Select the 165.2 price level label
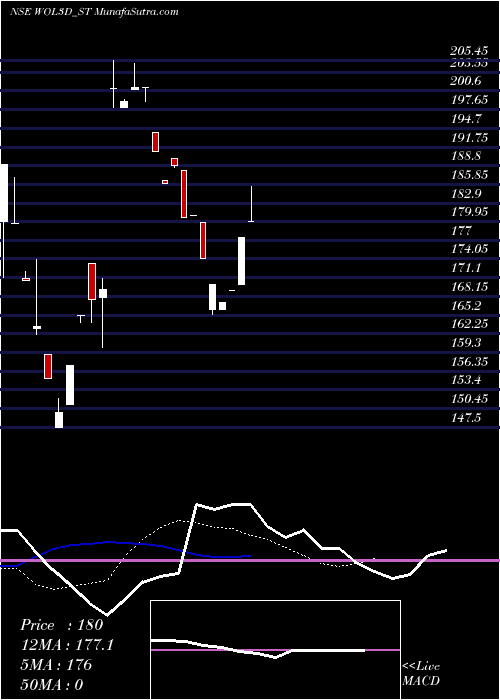This screenshot has width=500, height=700. (x=466, y=305)
